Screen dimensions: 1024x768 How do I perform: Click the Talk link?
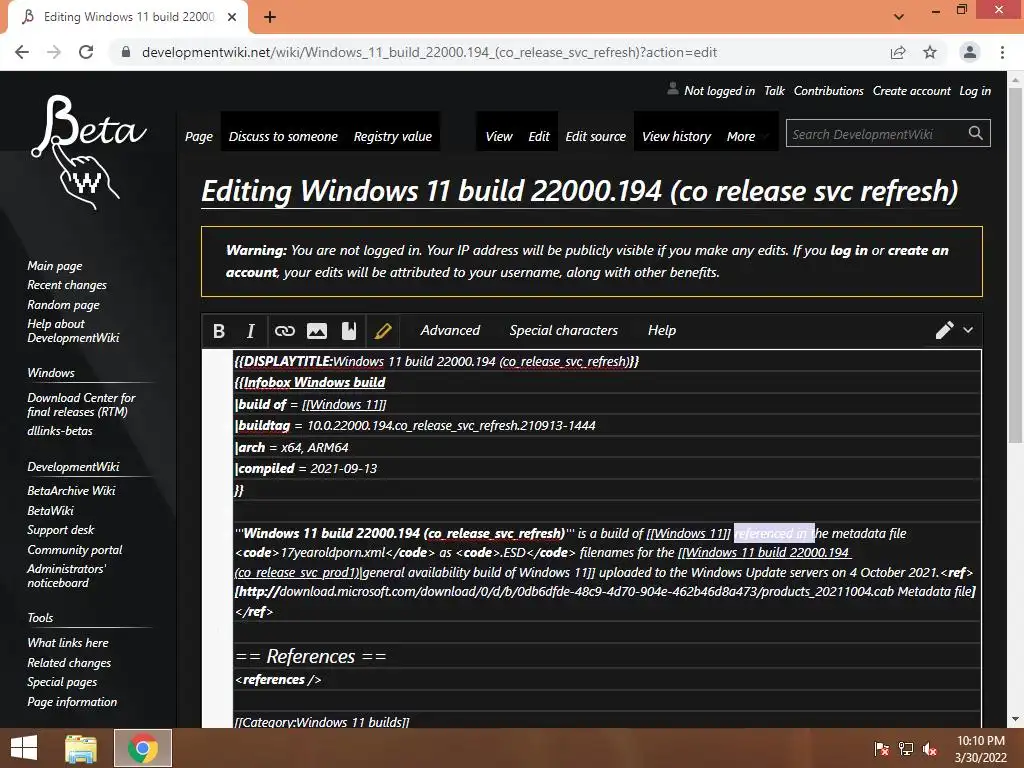click(775, 91)
